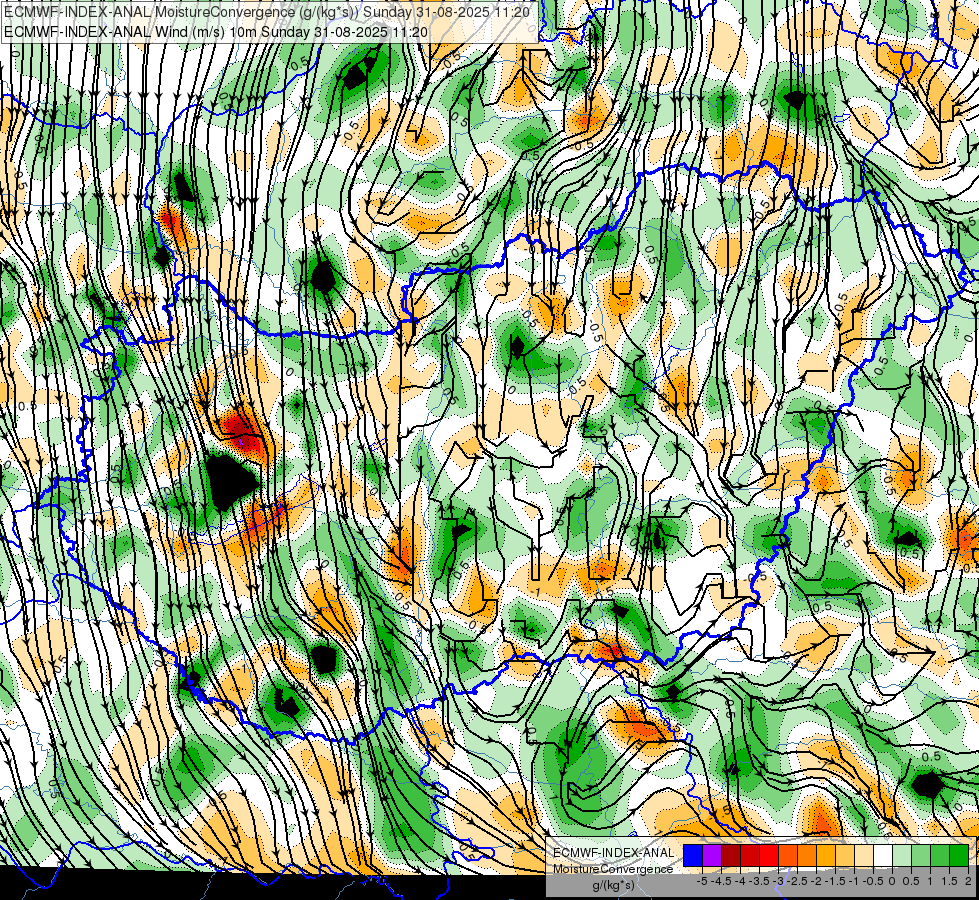Click the legend label MoistureConvergence
Screen dimensions: 979x900
[613, 869]
